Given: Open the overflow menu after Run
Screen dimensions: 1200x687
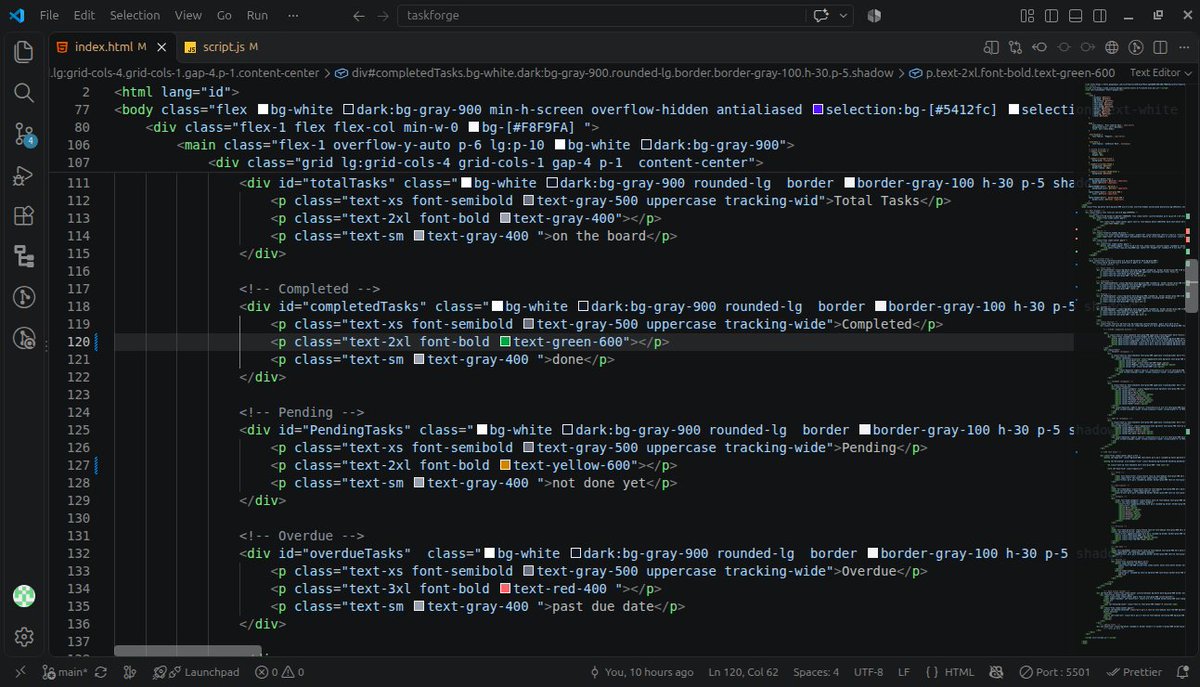Looking at the screenshot, I should pos(291,15).
